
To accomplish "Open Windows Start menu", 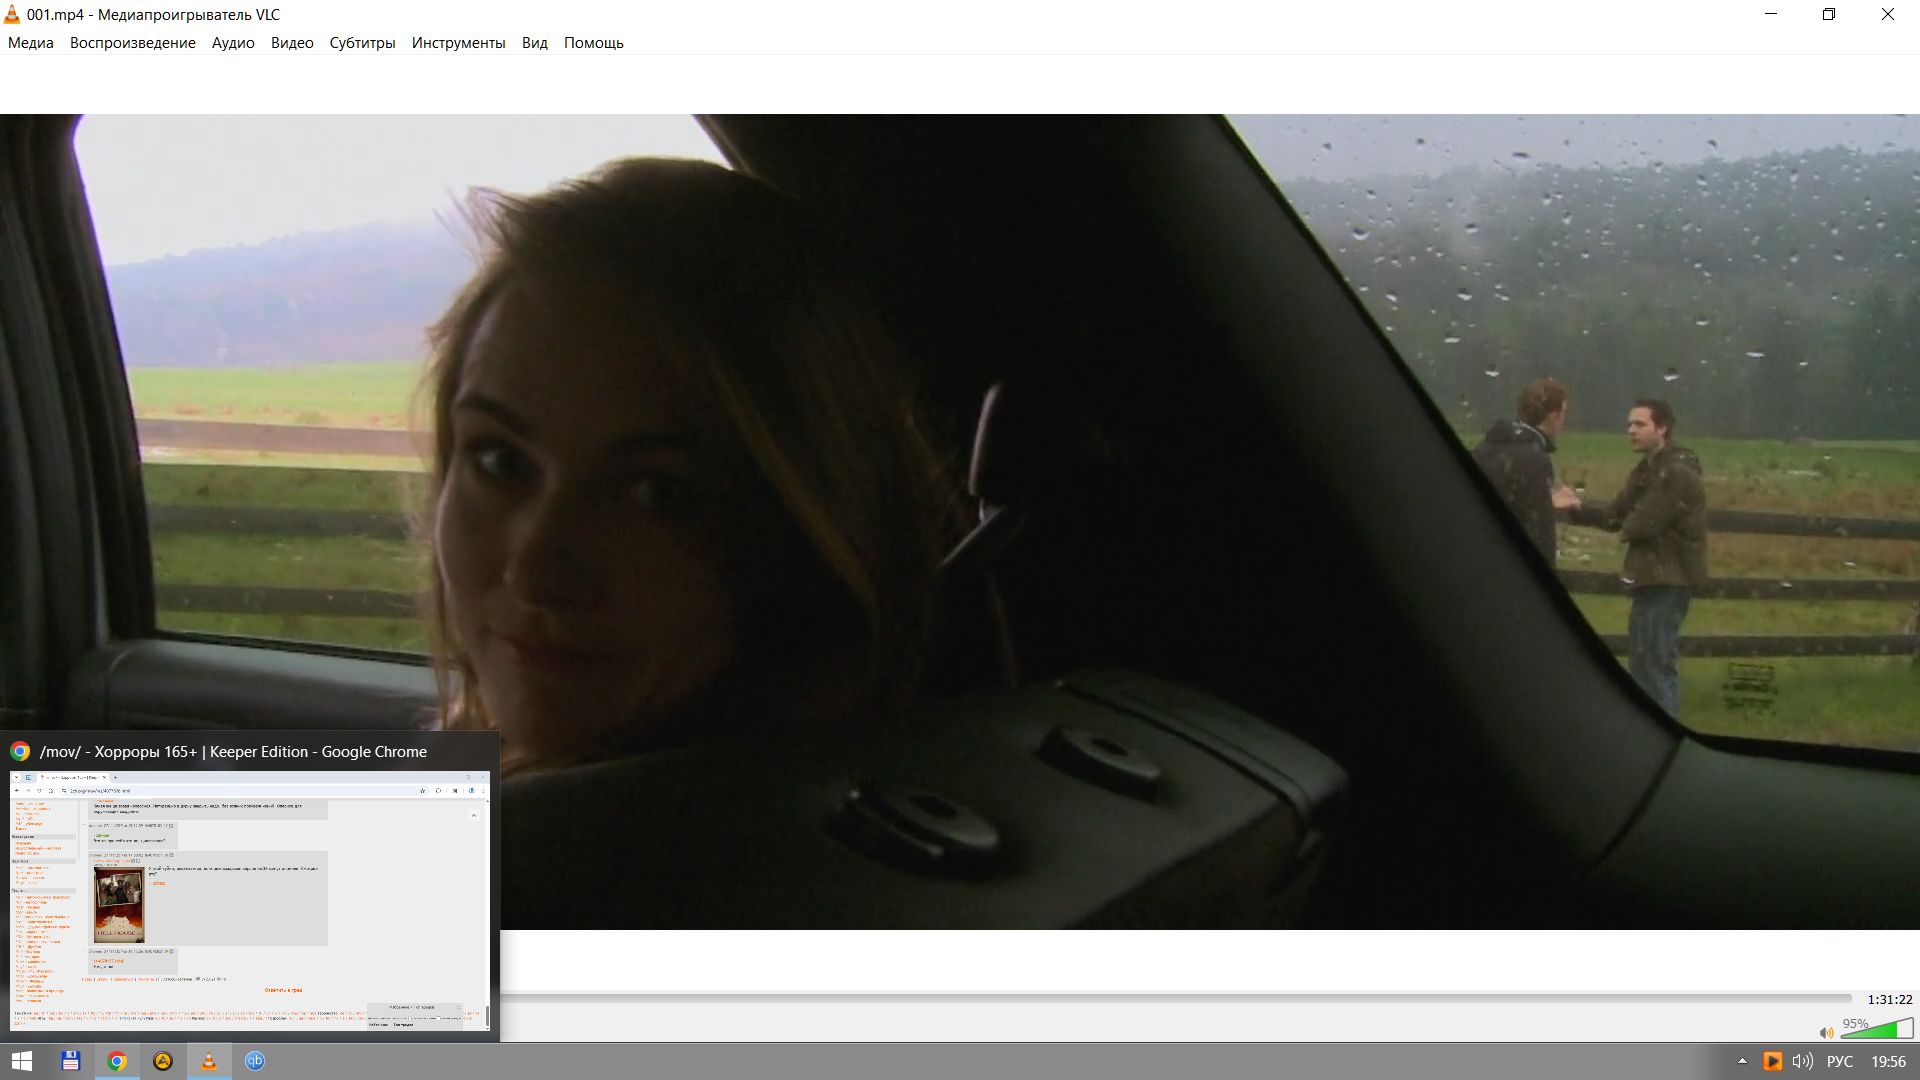I will (x=22, y=1061).
